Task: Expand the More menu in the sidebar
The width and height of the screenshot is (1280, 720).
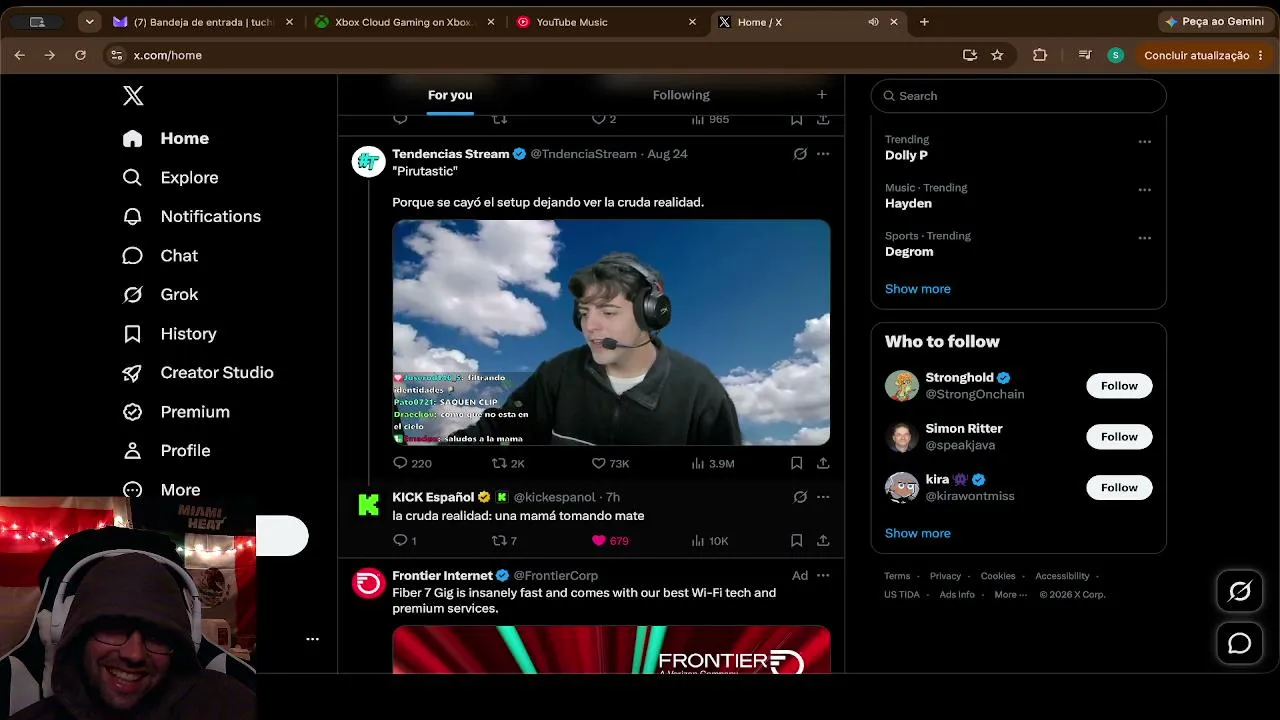Action: coord(161,490)
